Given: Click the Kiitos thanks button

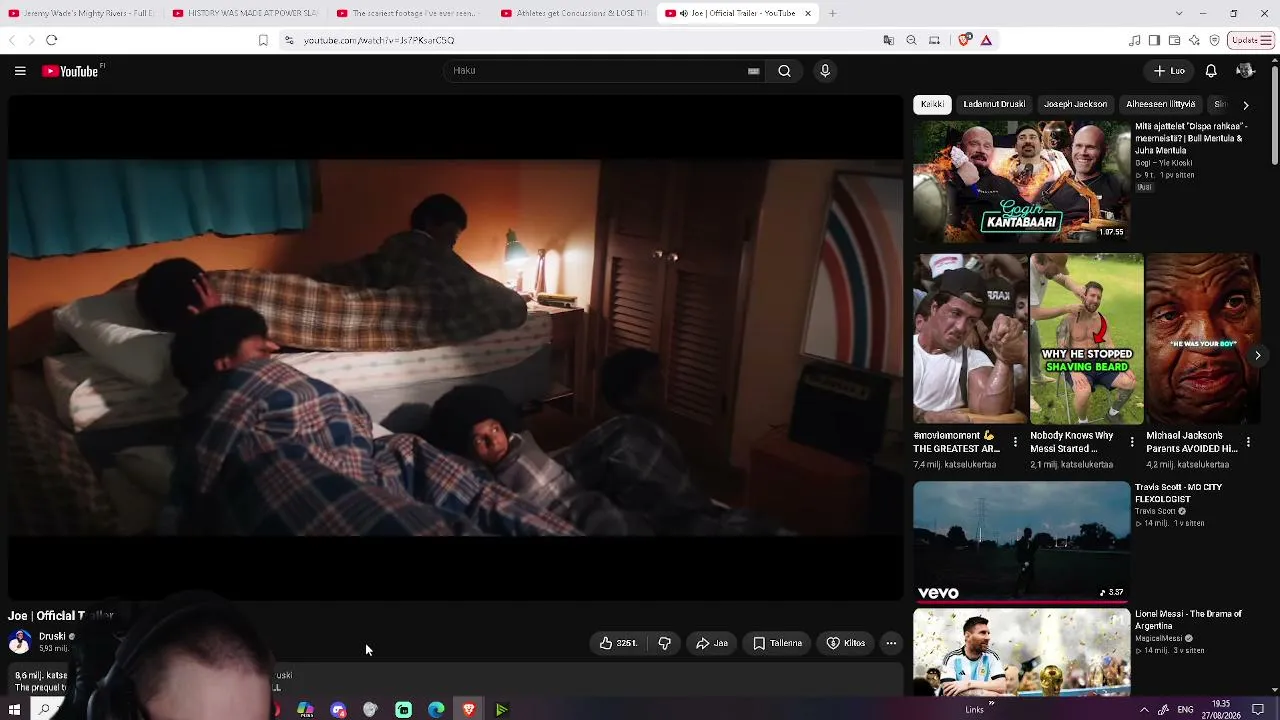Looking at the screenshot, I should 846,643.
